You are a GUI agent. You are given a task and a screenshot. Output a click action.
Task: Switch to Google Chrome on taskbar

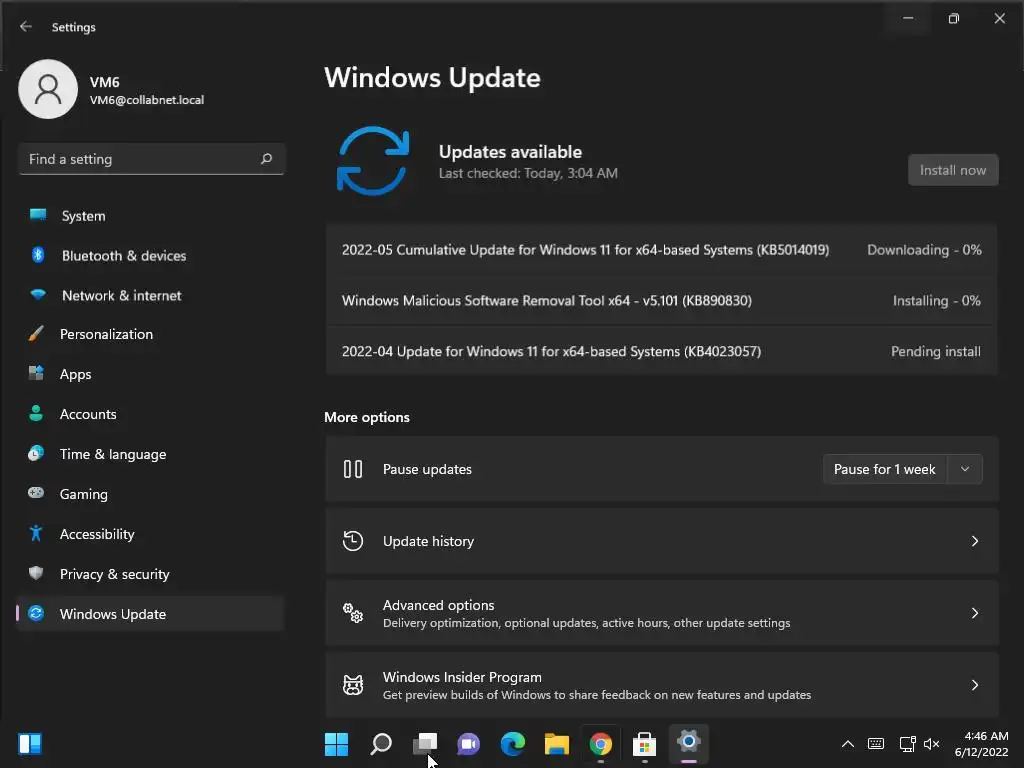(600, 744)
